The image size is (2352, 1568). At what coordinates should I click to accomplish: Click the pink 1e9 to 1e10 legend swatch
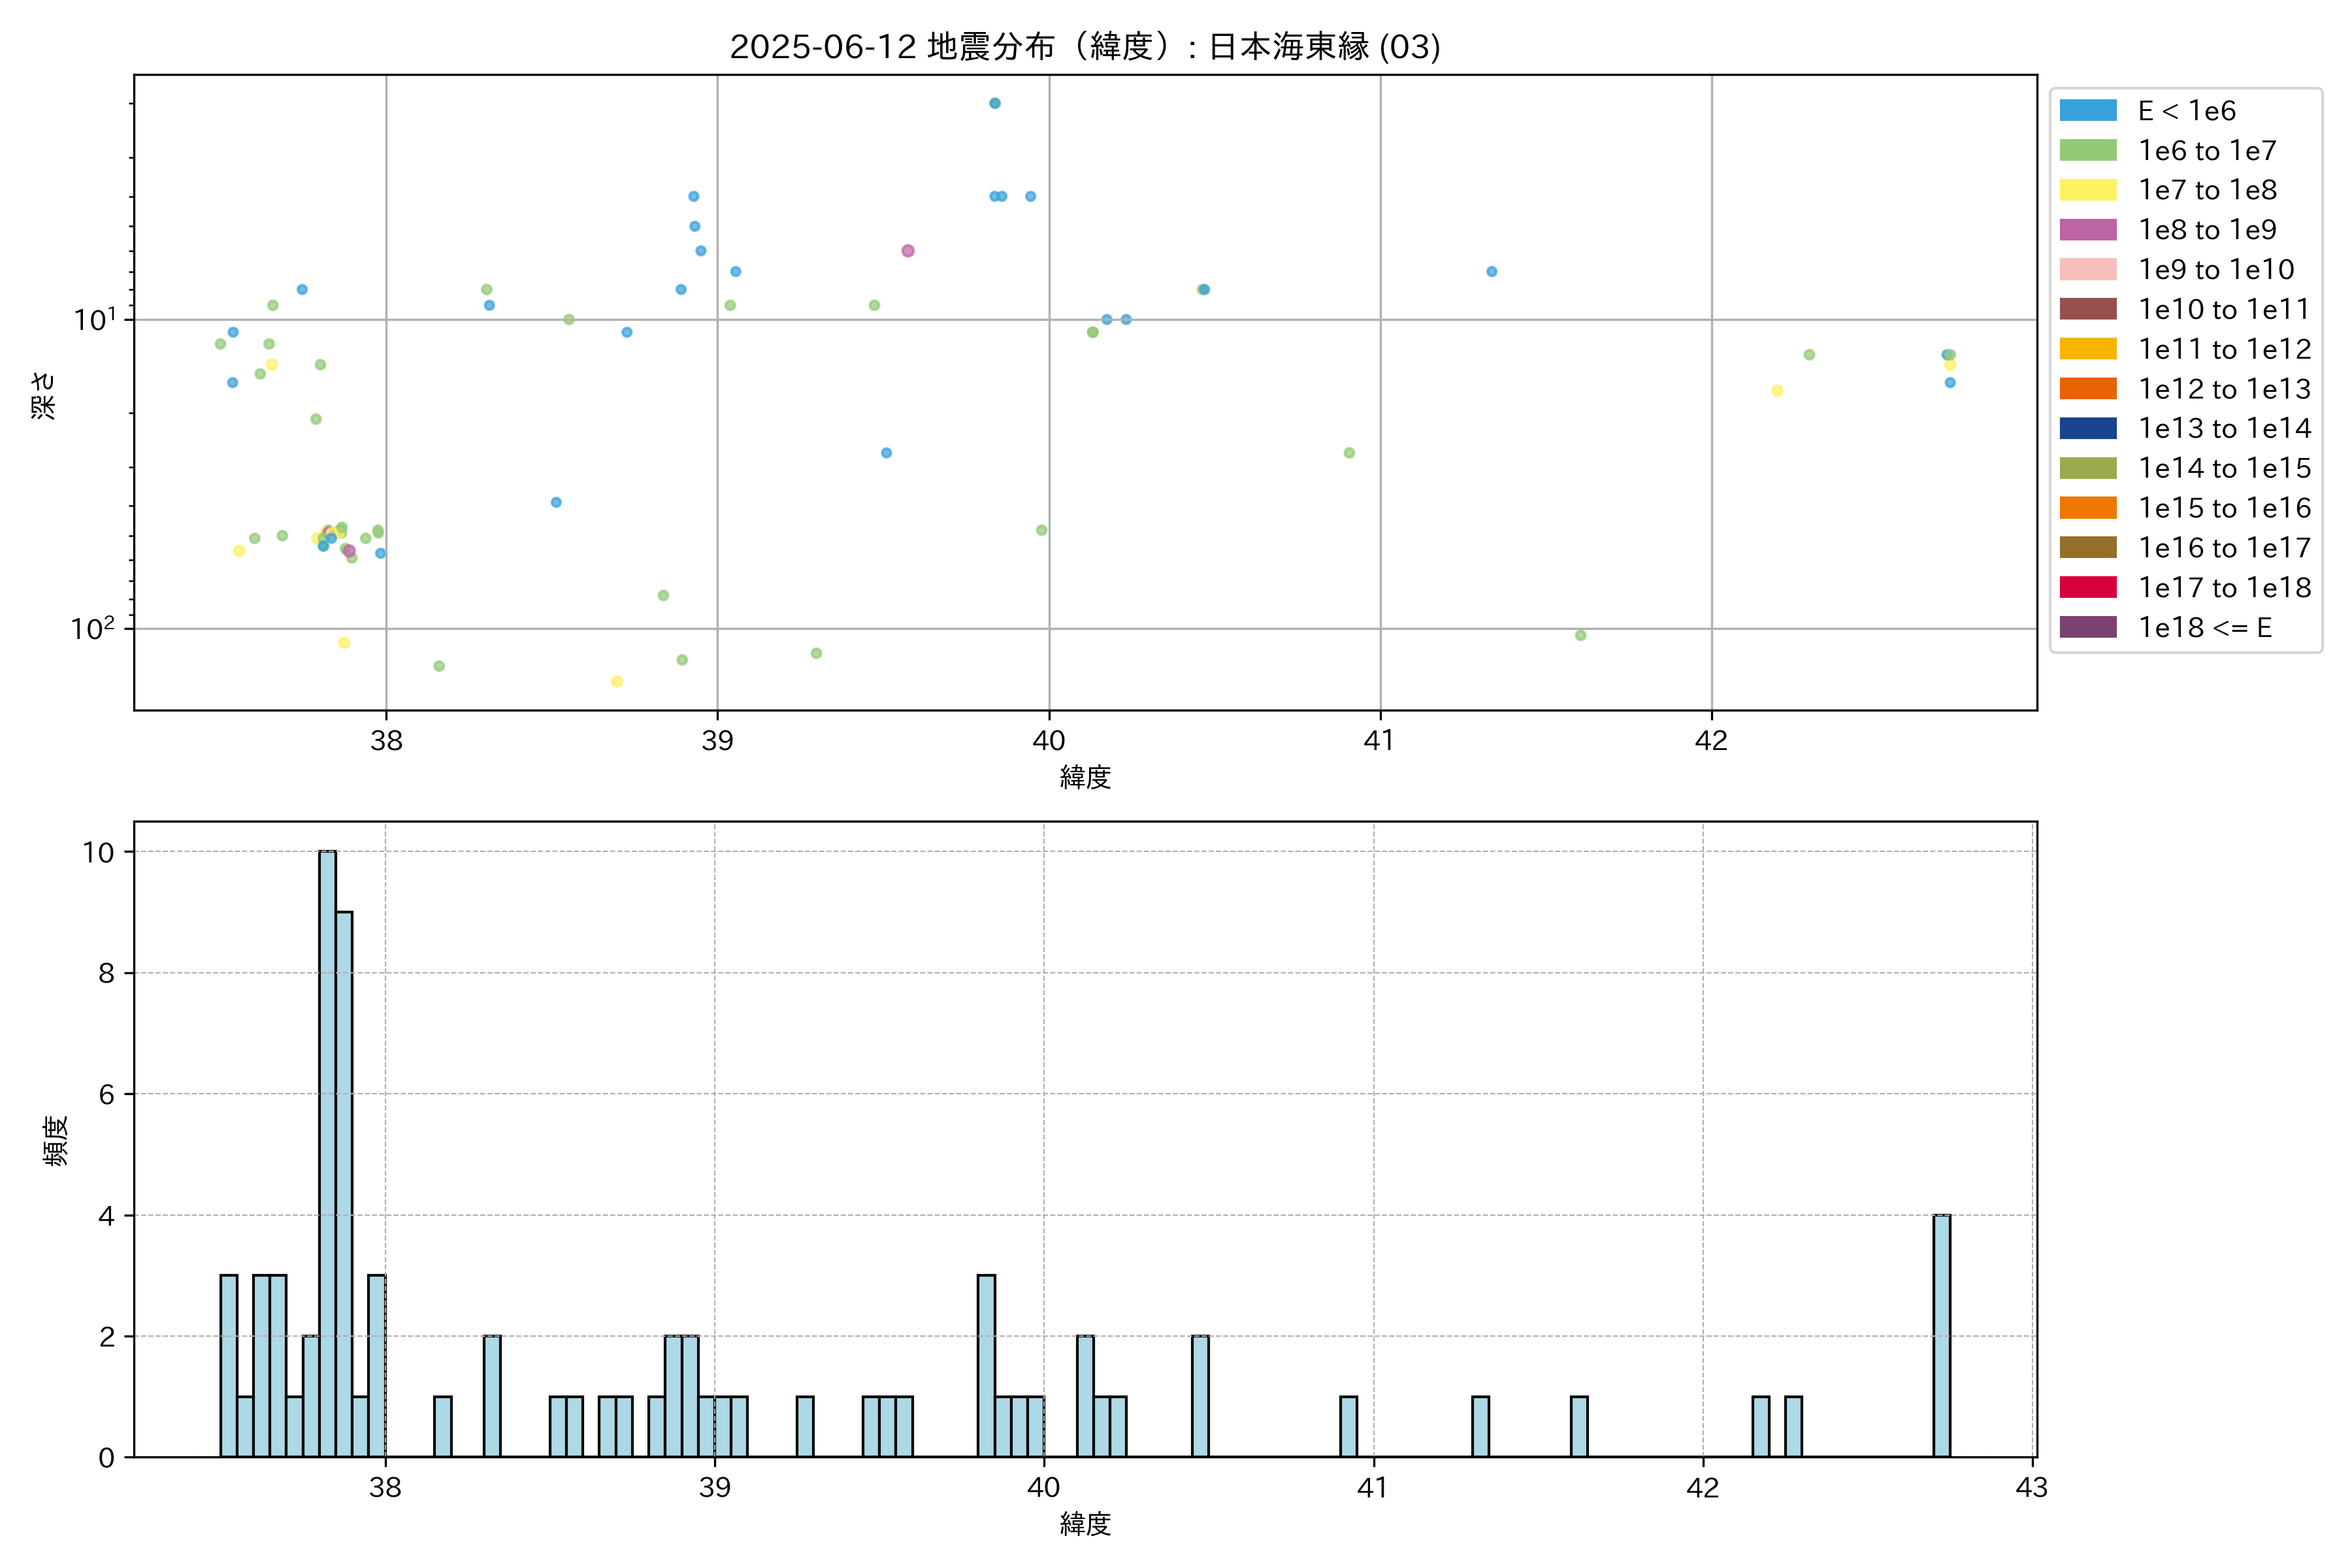pos(2087,270)
